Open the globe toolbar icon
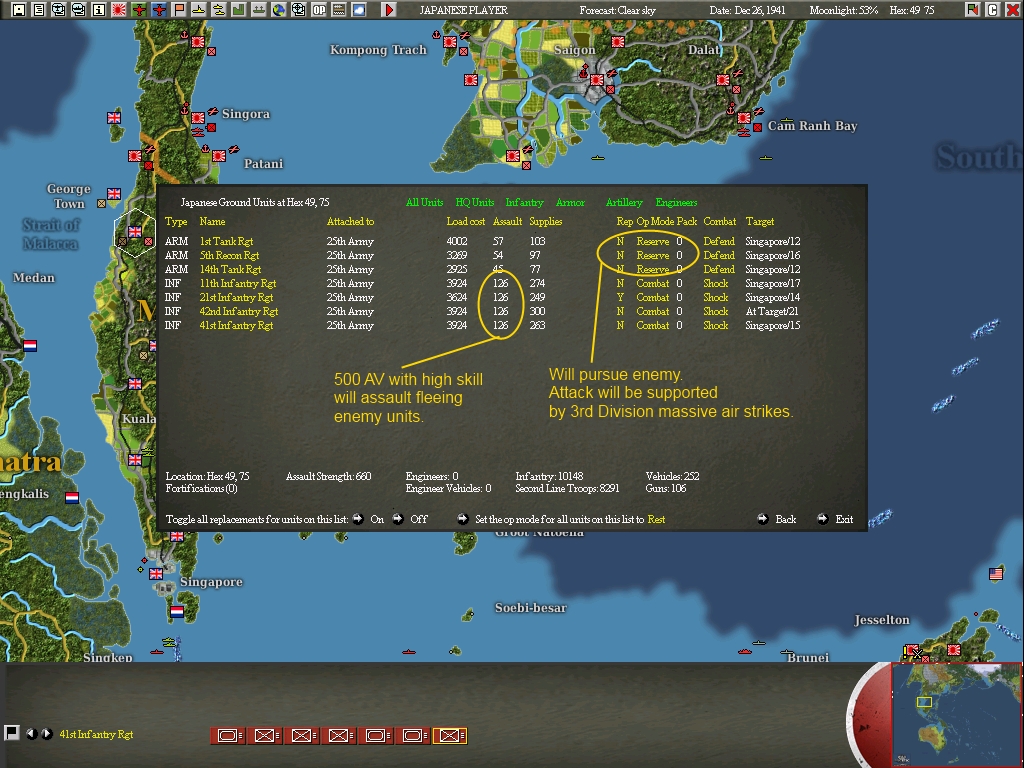The image size is (1024, 768). pos(279,10)
